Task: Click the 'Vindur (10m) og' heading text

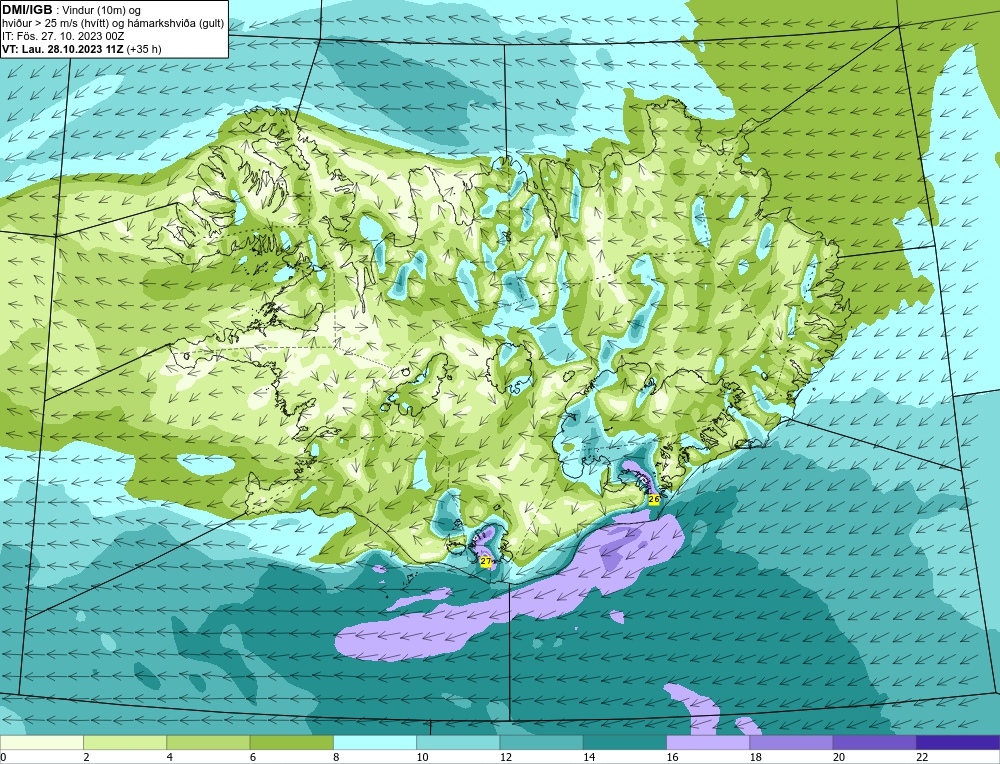Action: click(x=102, y=10)
